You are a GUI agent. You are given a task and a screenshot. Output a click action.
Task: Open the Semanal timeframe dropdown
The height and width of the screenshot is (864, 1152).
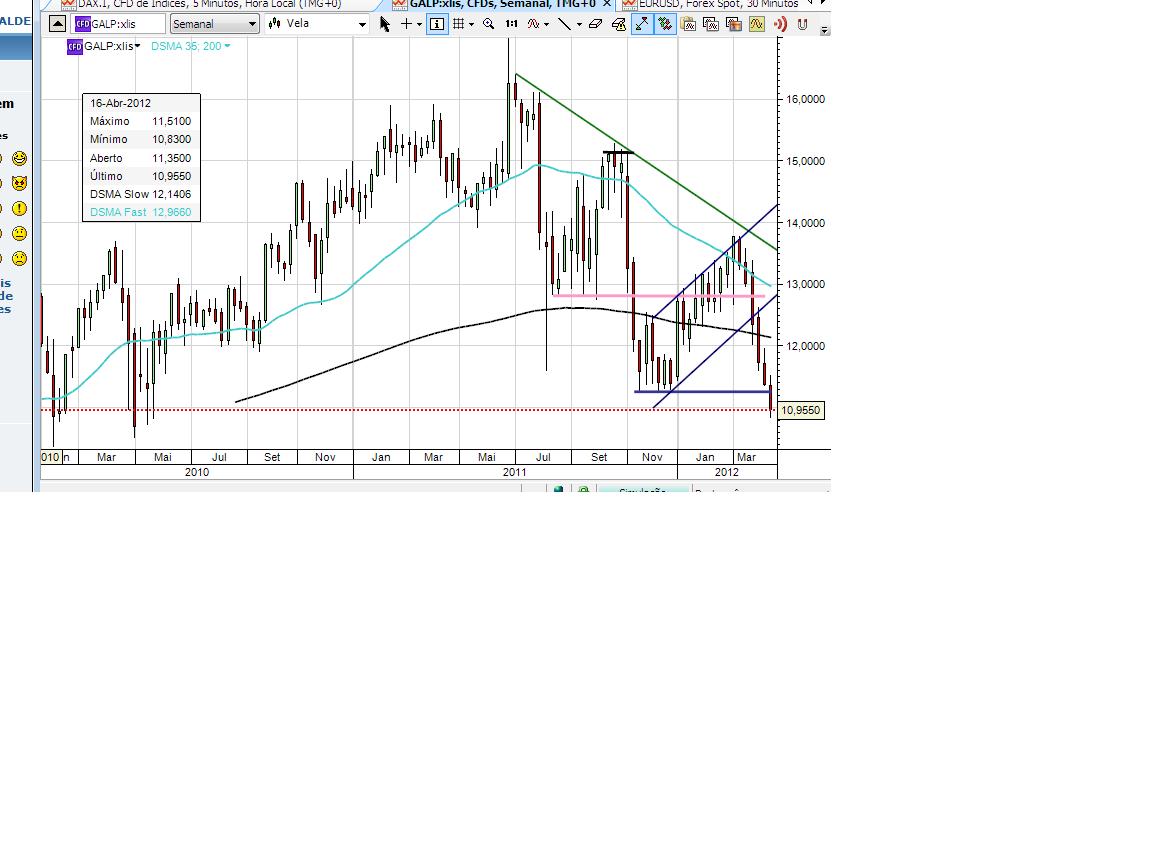point(214,24)
